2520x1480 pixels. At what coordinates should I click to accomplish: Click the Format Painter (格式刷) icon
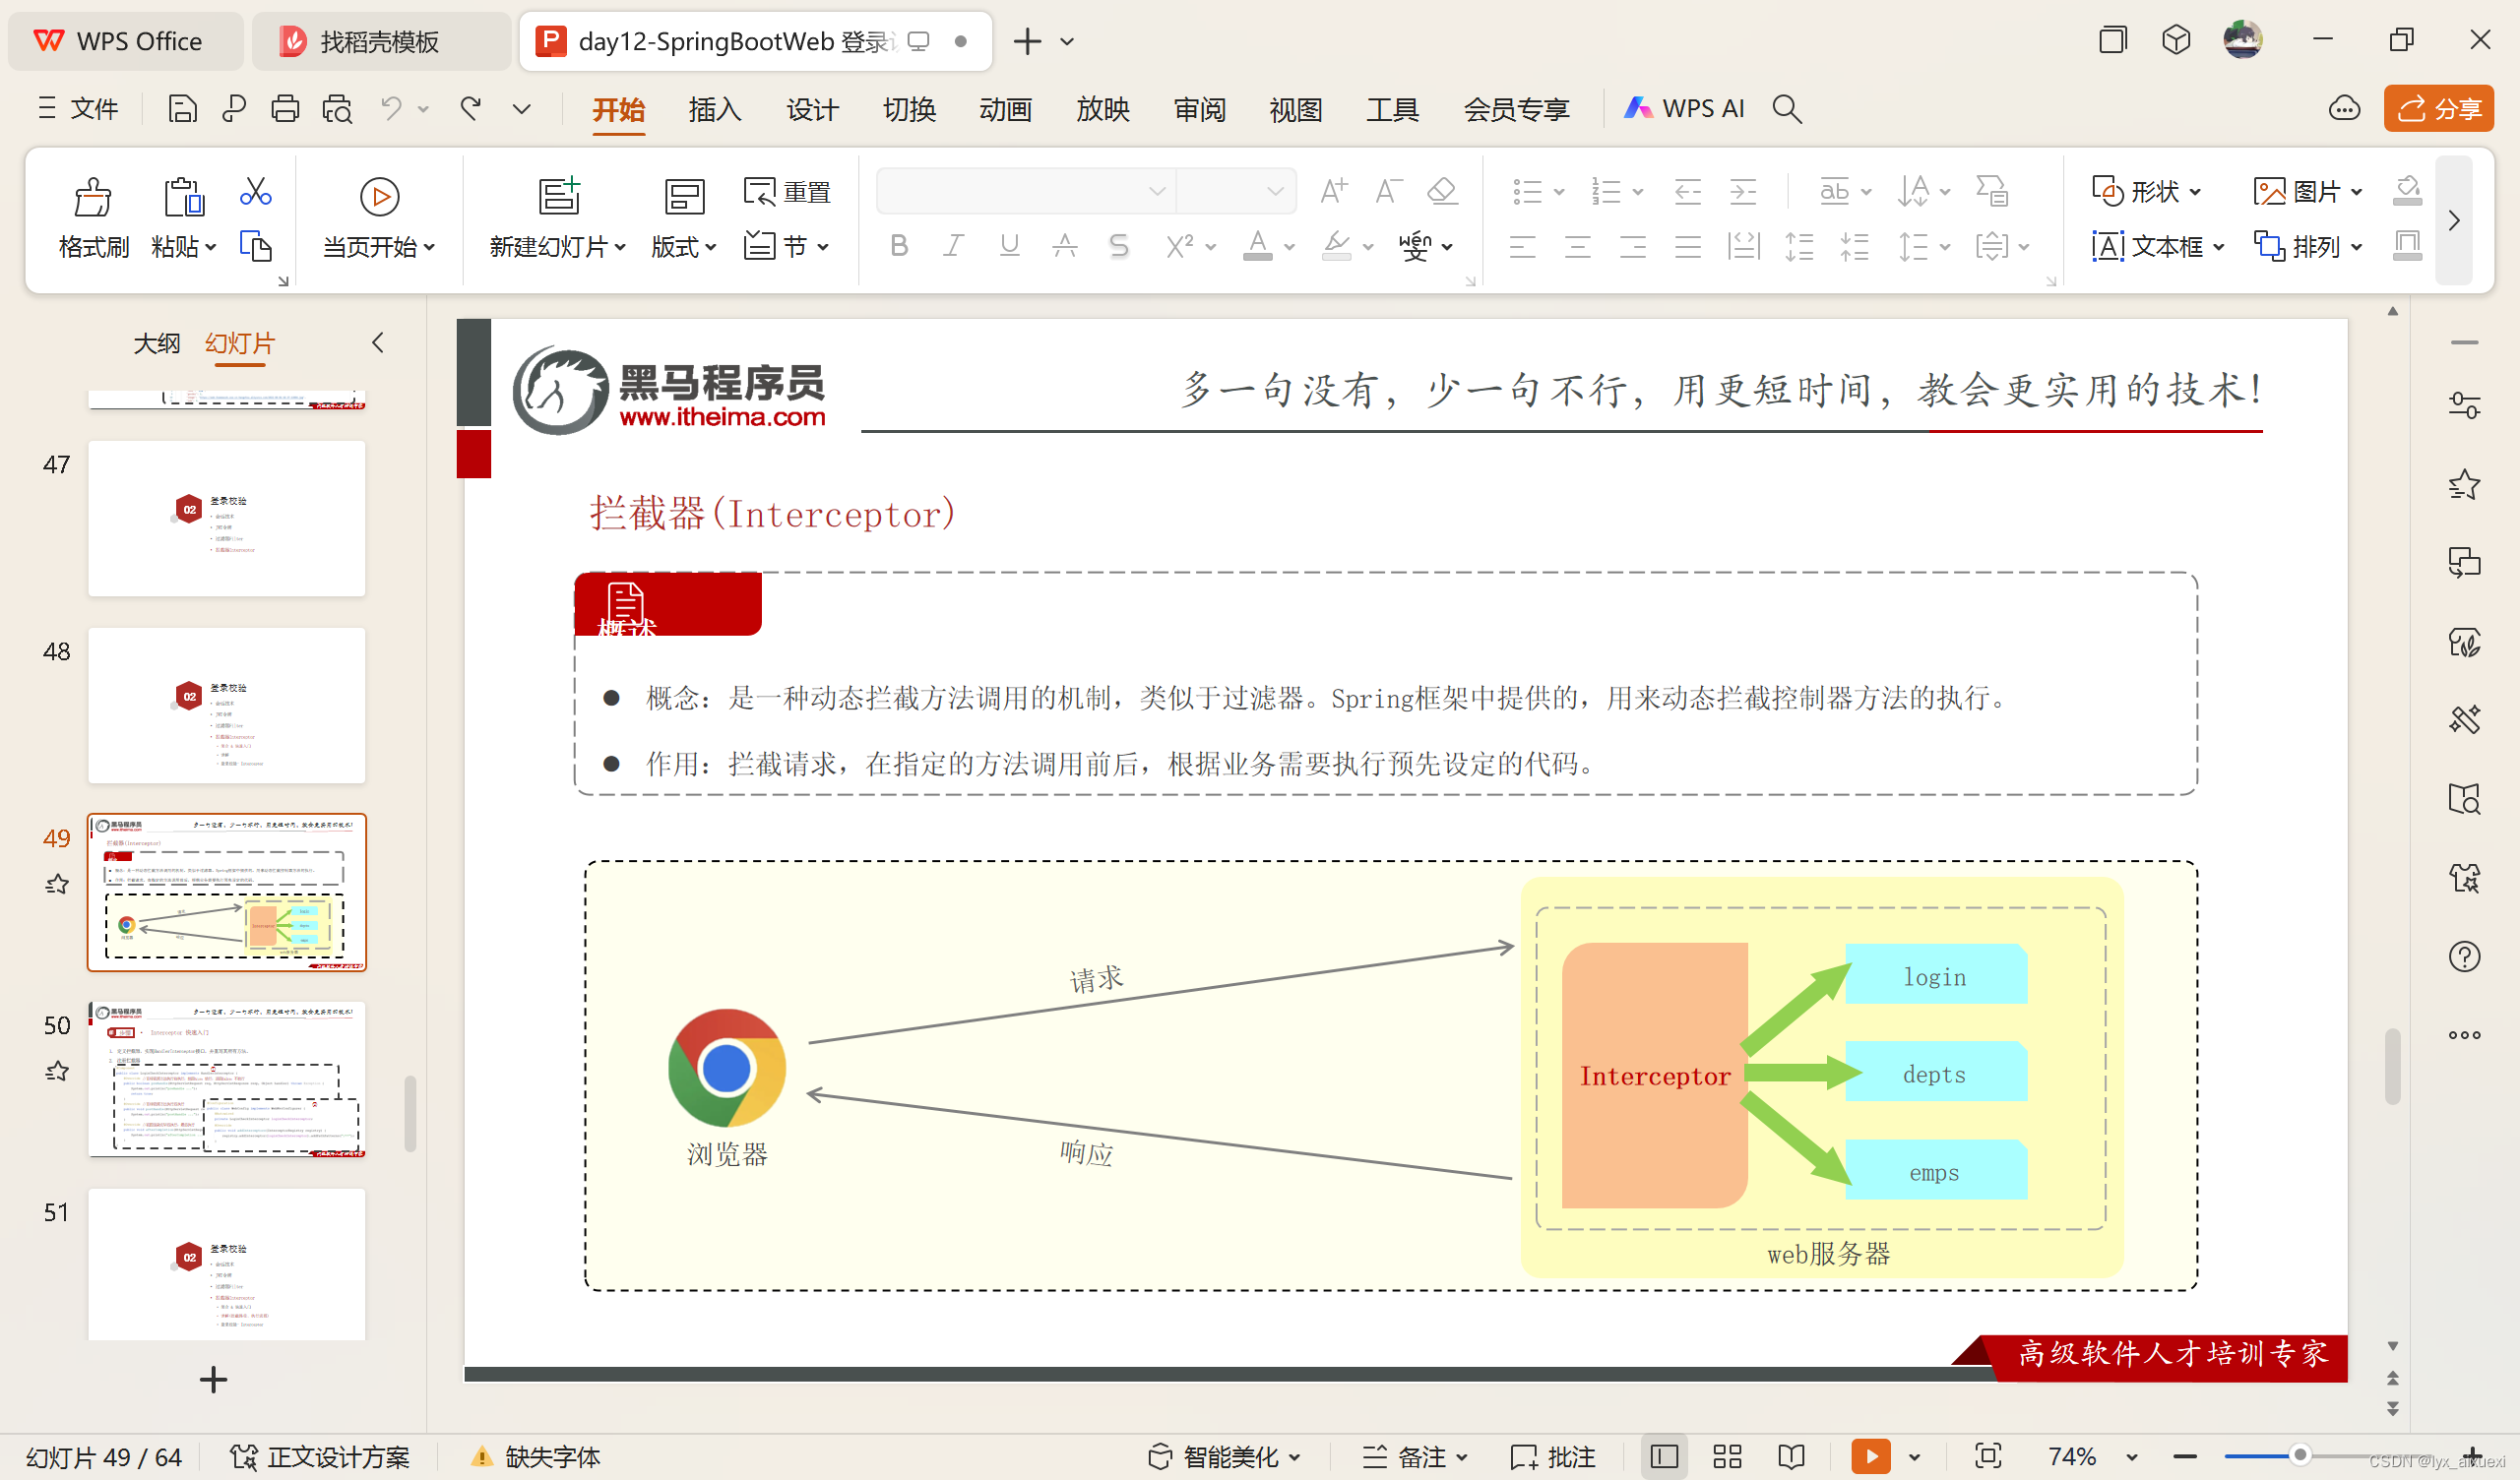92,198
